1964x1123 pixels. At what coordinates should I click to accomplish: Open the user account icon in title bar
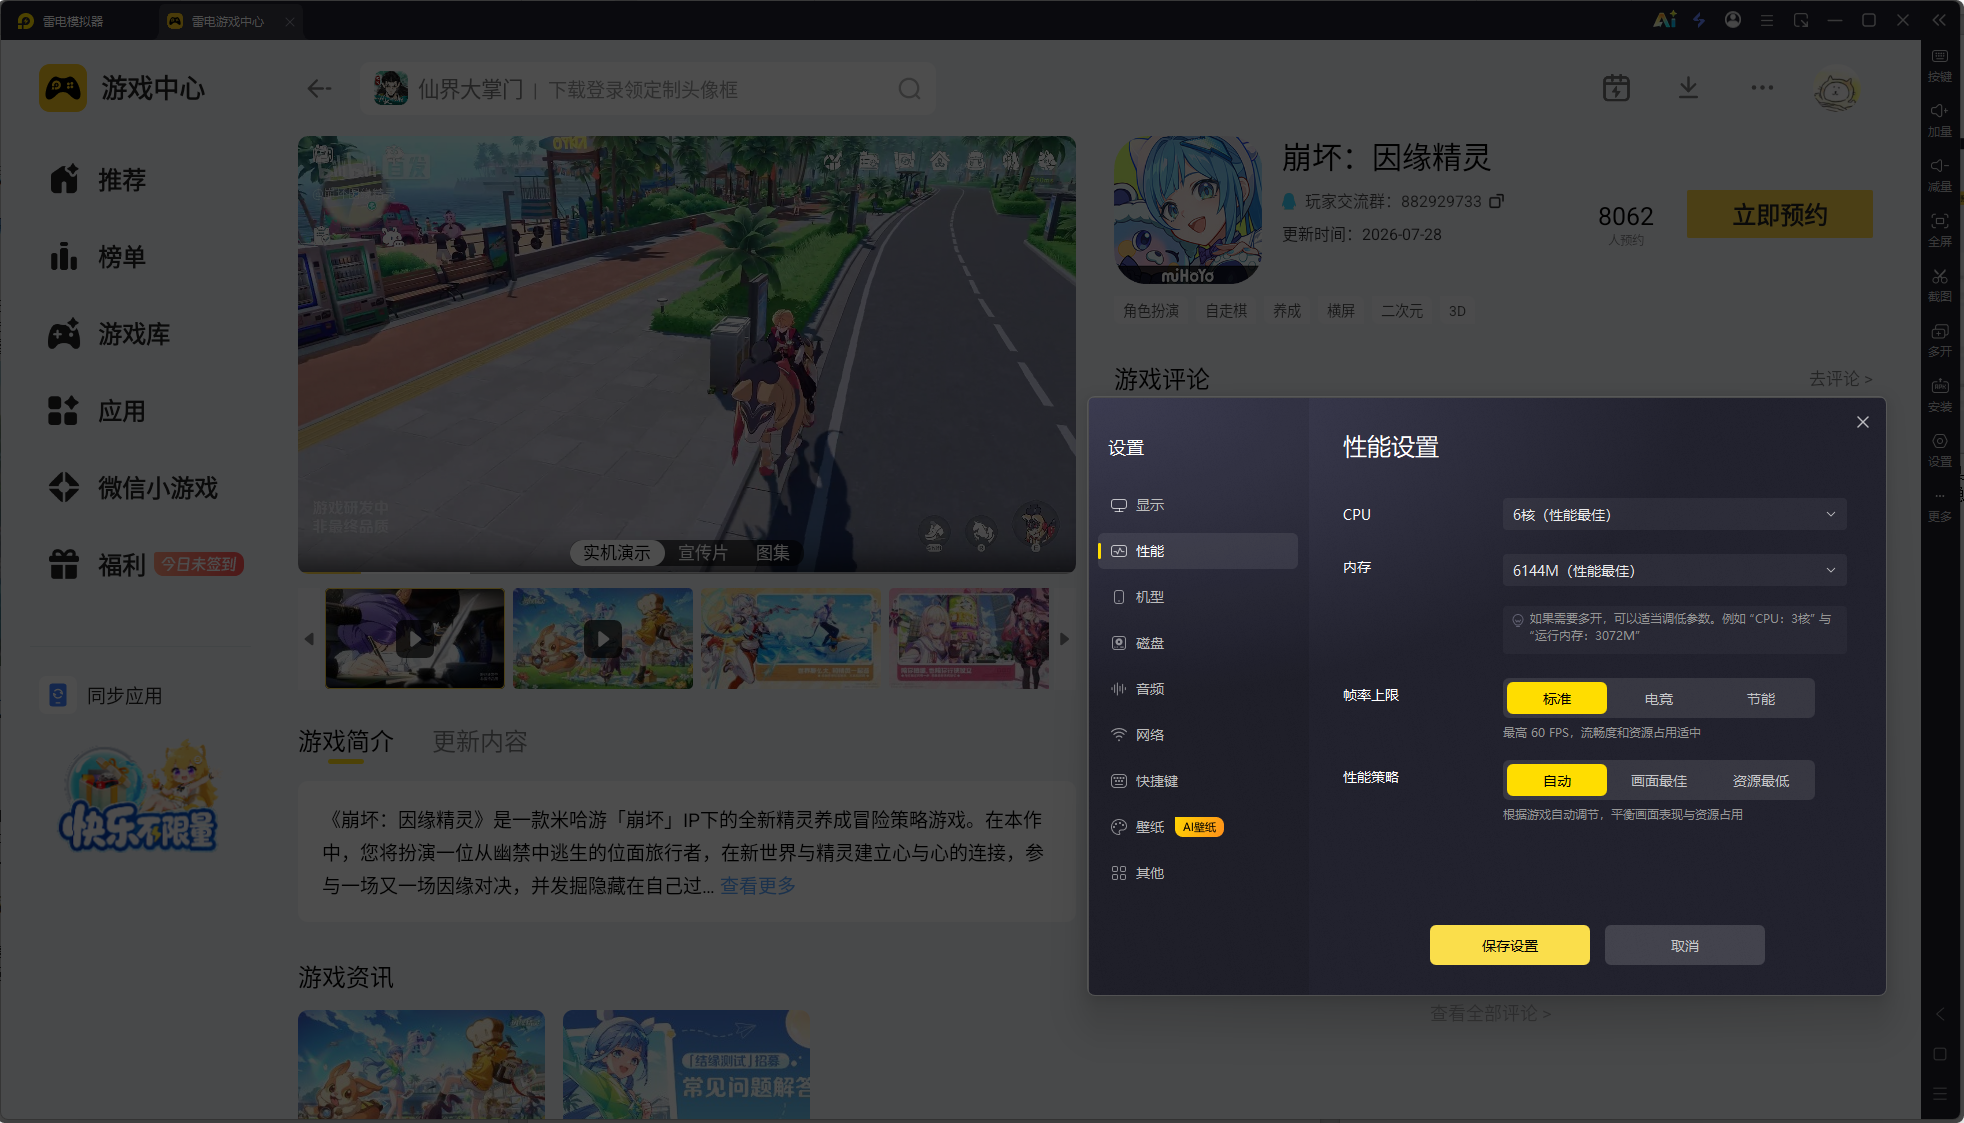coord(1733,20)
